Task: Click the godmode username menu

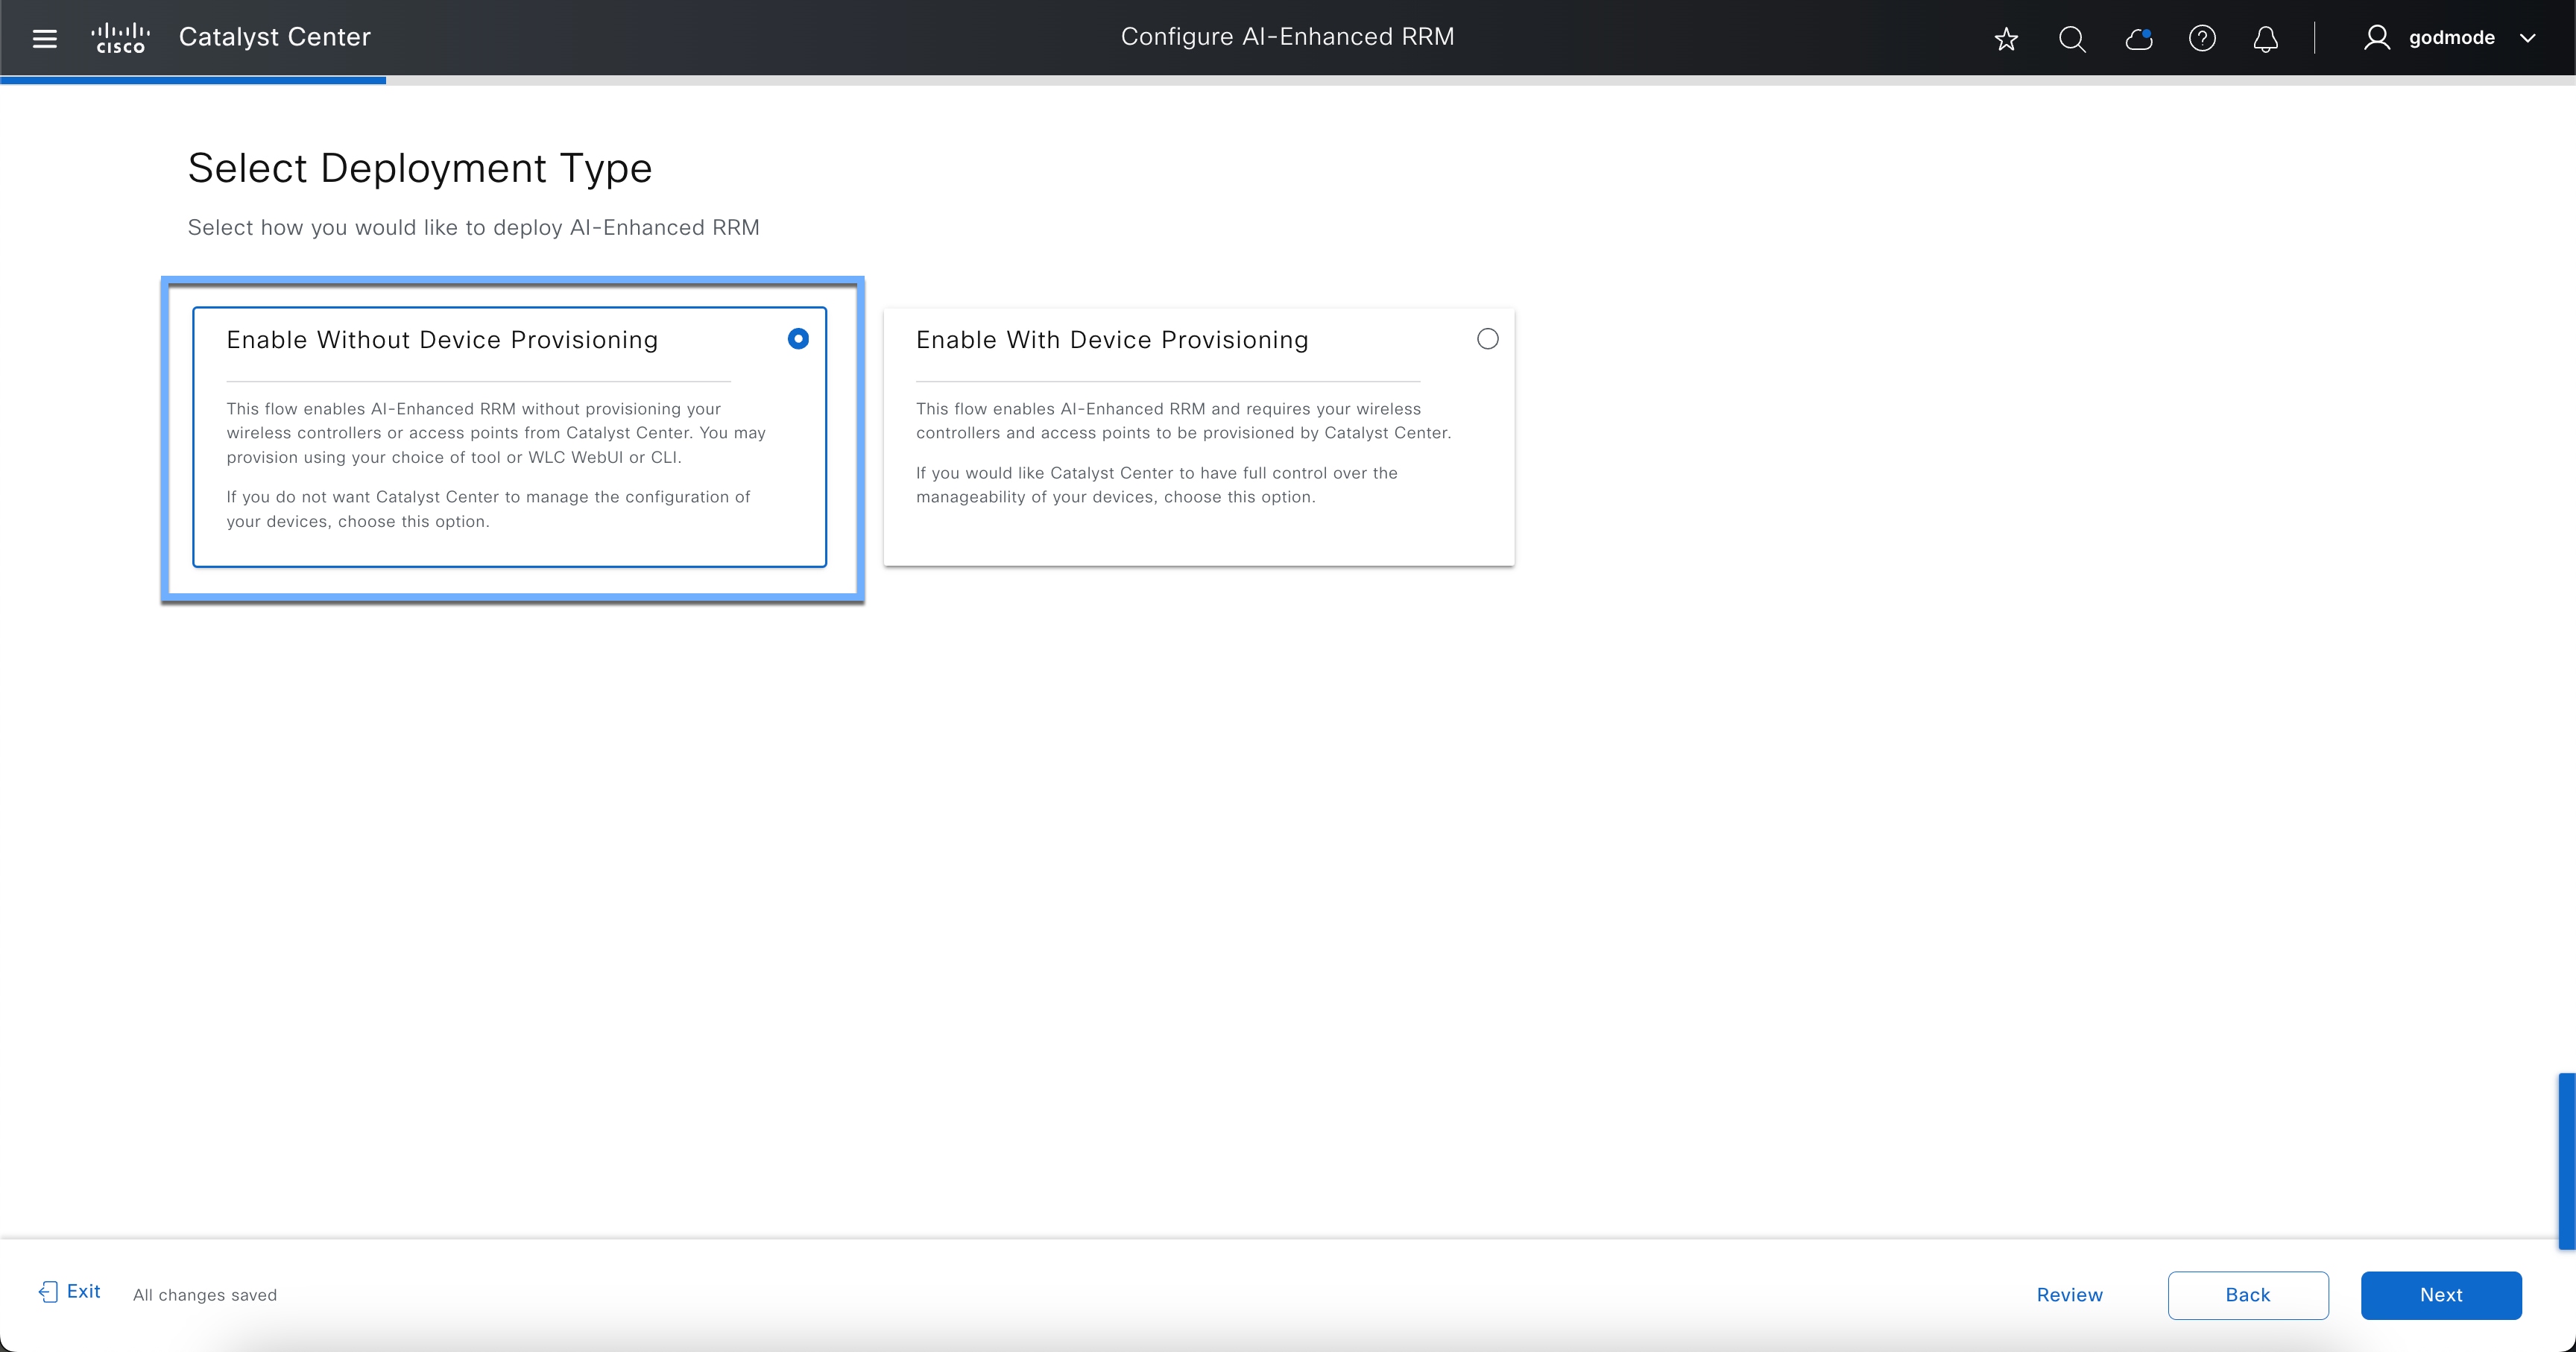Action: 2451,38
